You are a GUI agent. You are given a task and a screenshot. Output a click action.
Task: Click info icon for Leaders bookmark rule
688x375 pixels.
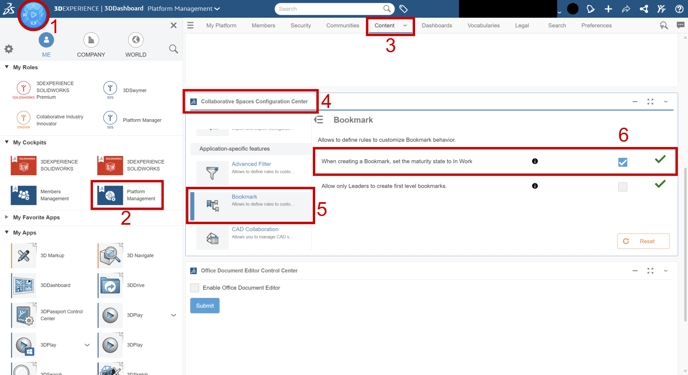(534, 186)
